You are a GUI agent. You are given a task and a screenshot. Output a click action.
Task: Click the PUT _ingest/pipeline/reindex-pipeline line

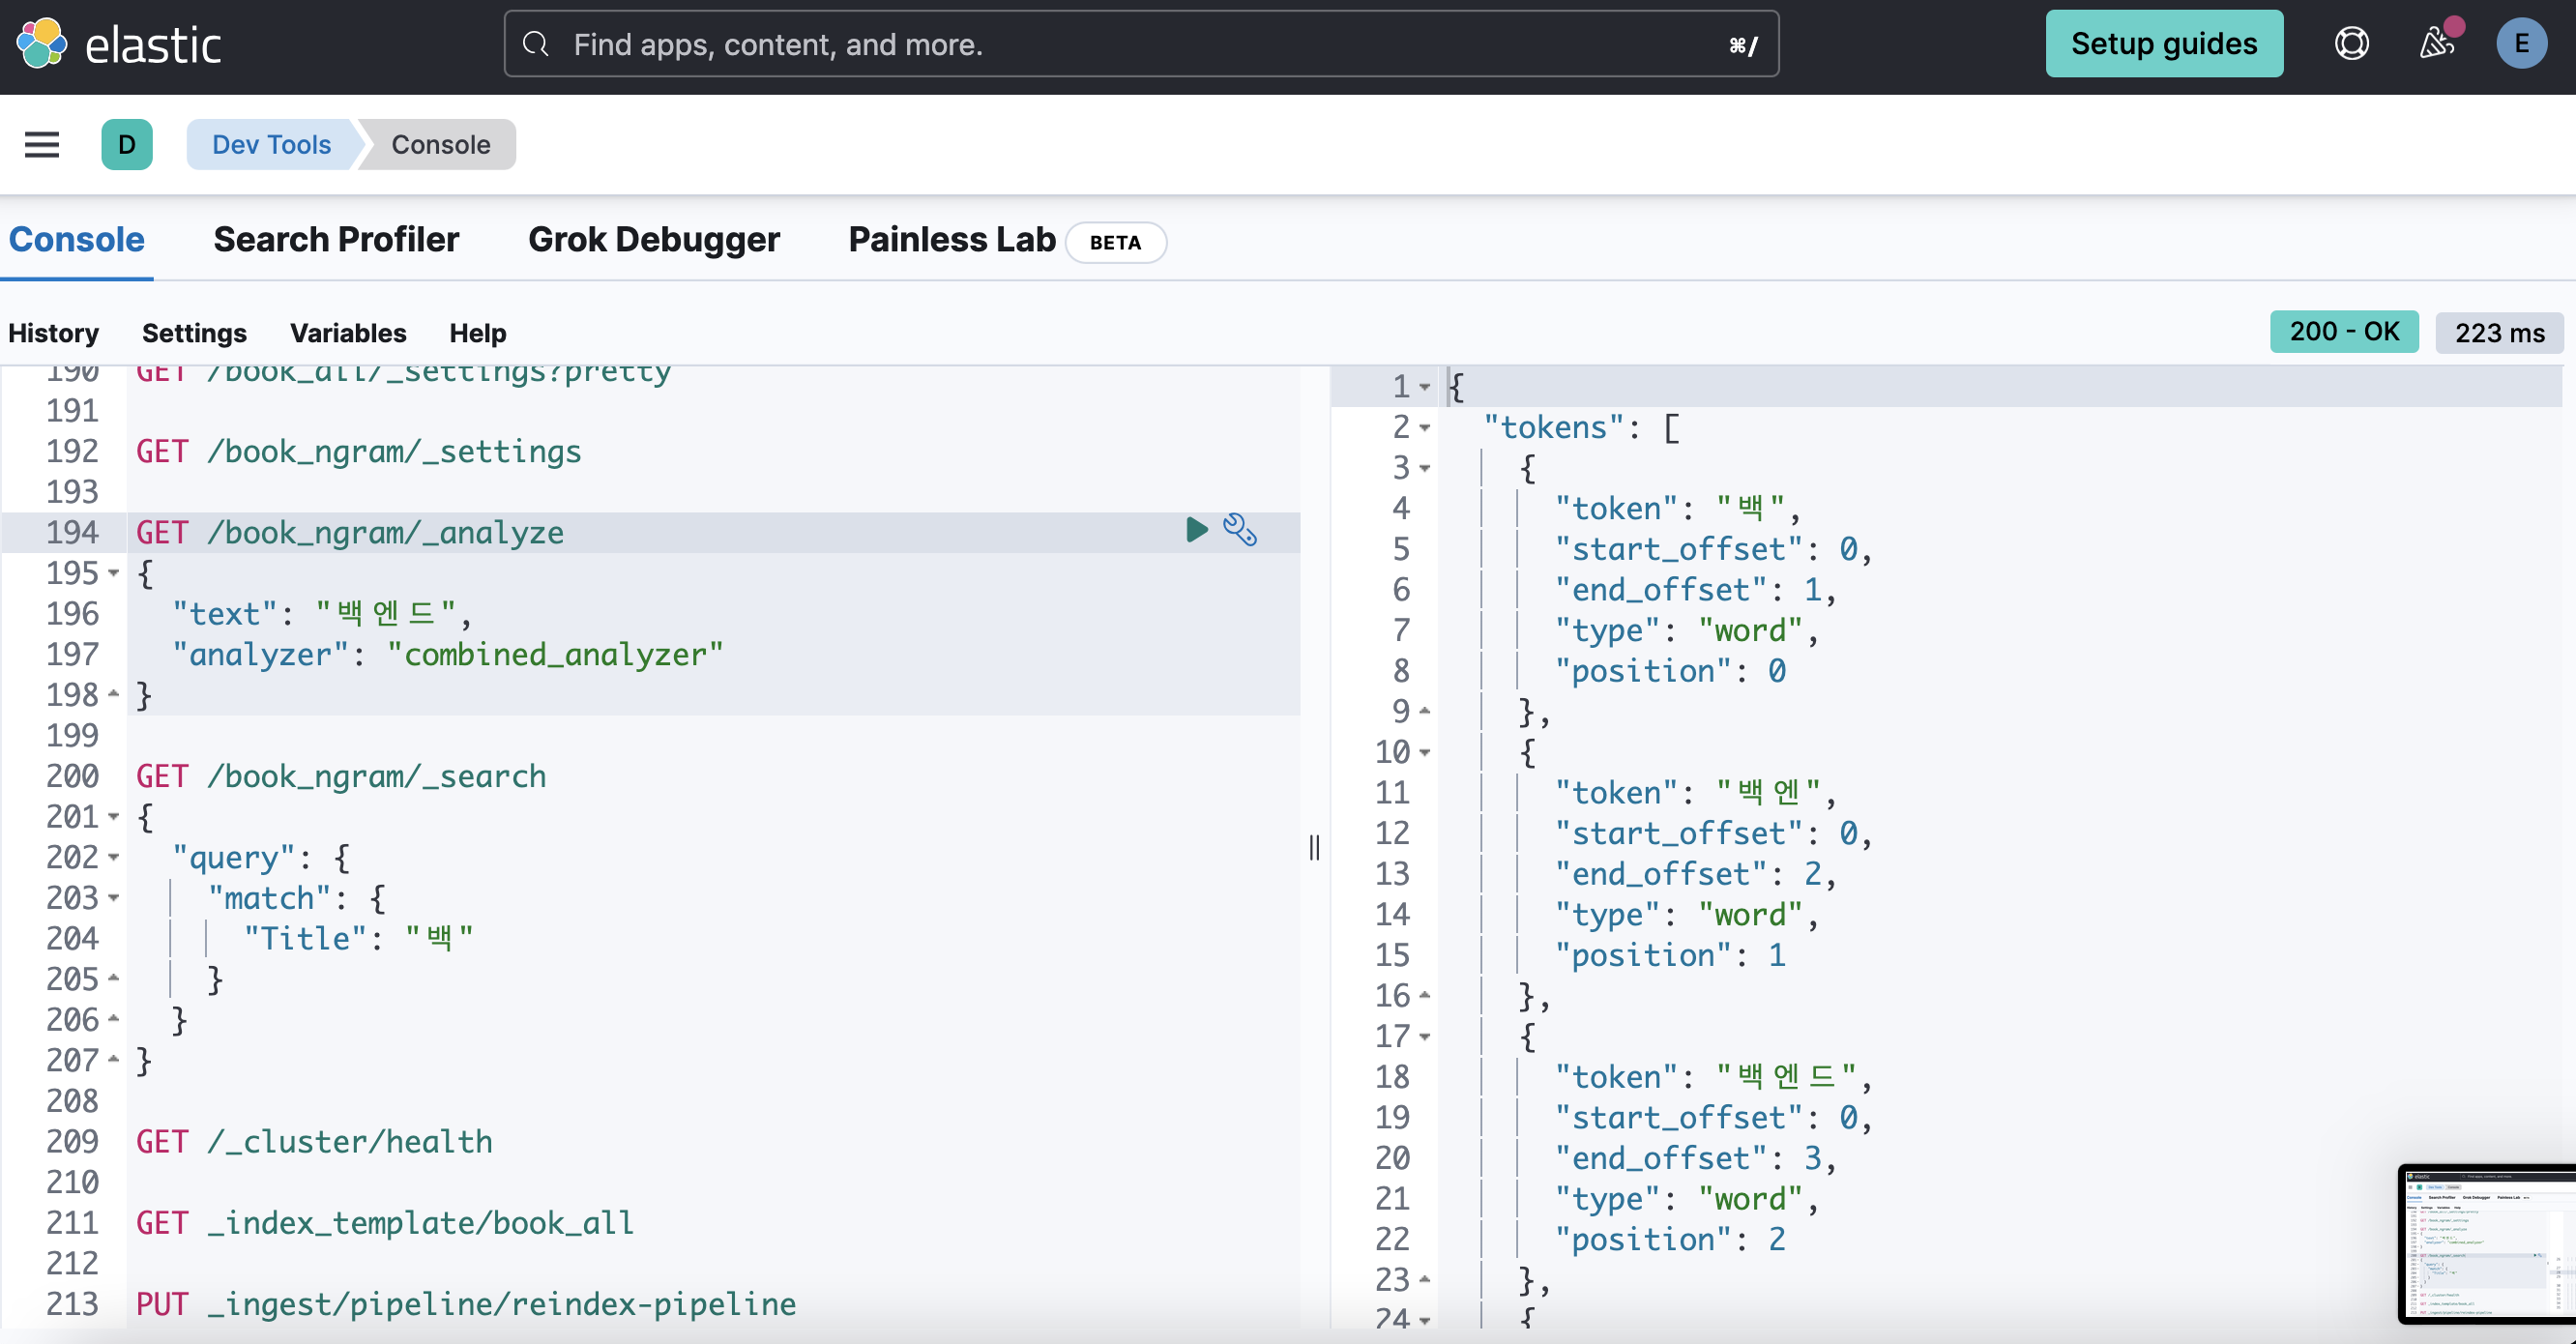(466, 1304)
